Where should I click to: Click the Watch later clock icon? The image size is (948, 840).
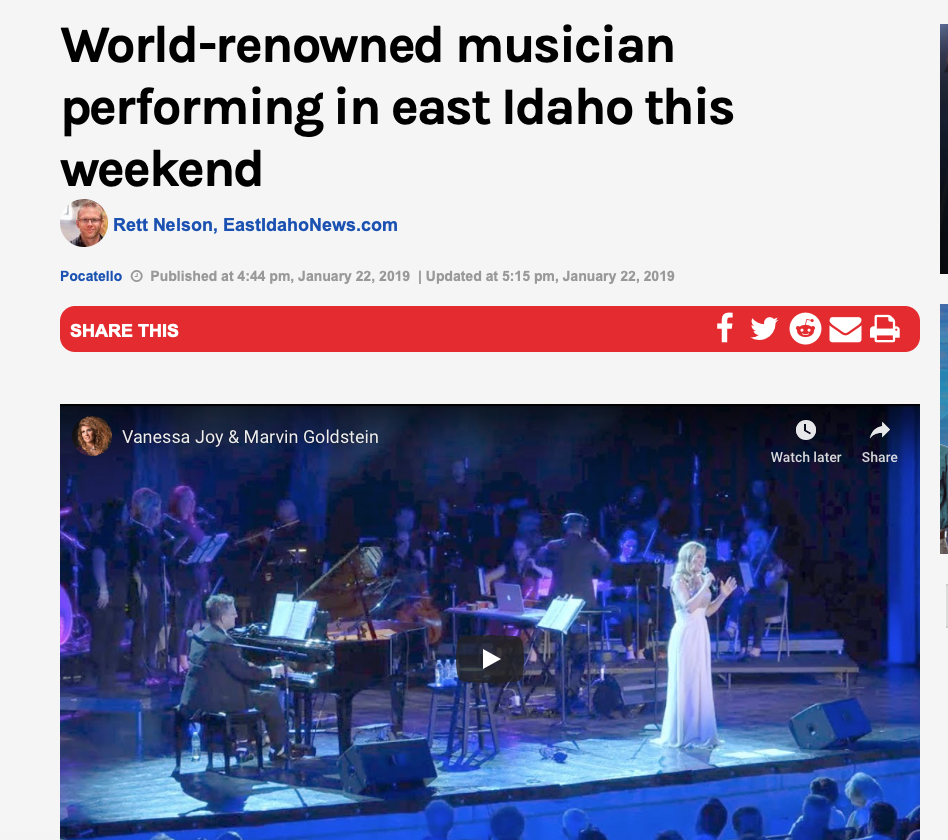805,430
